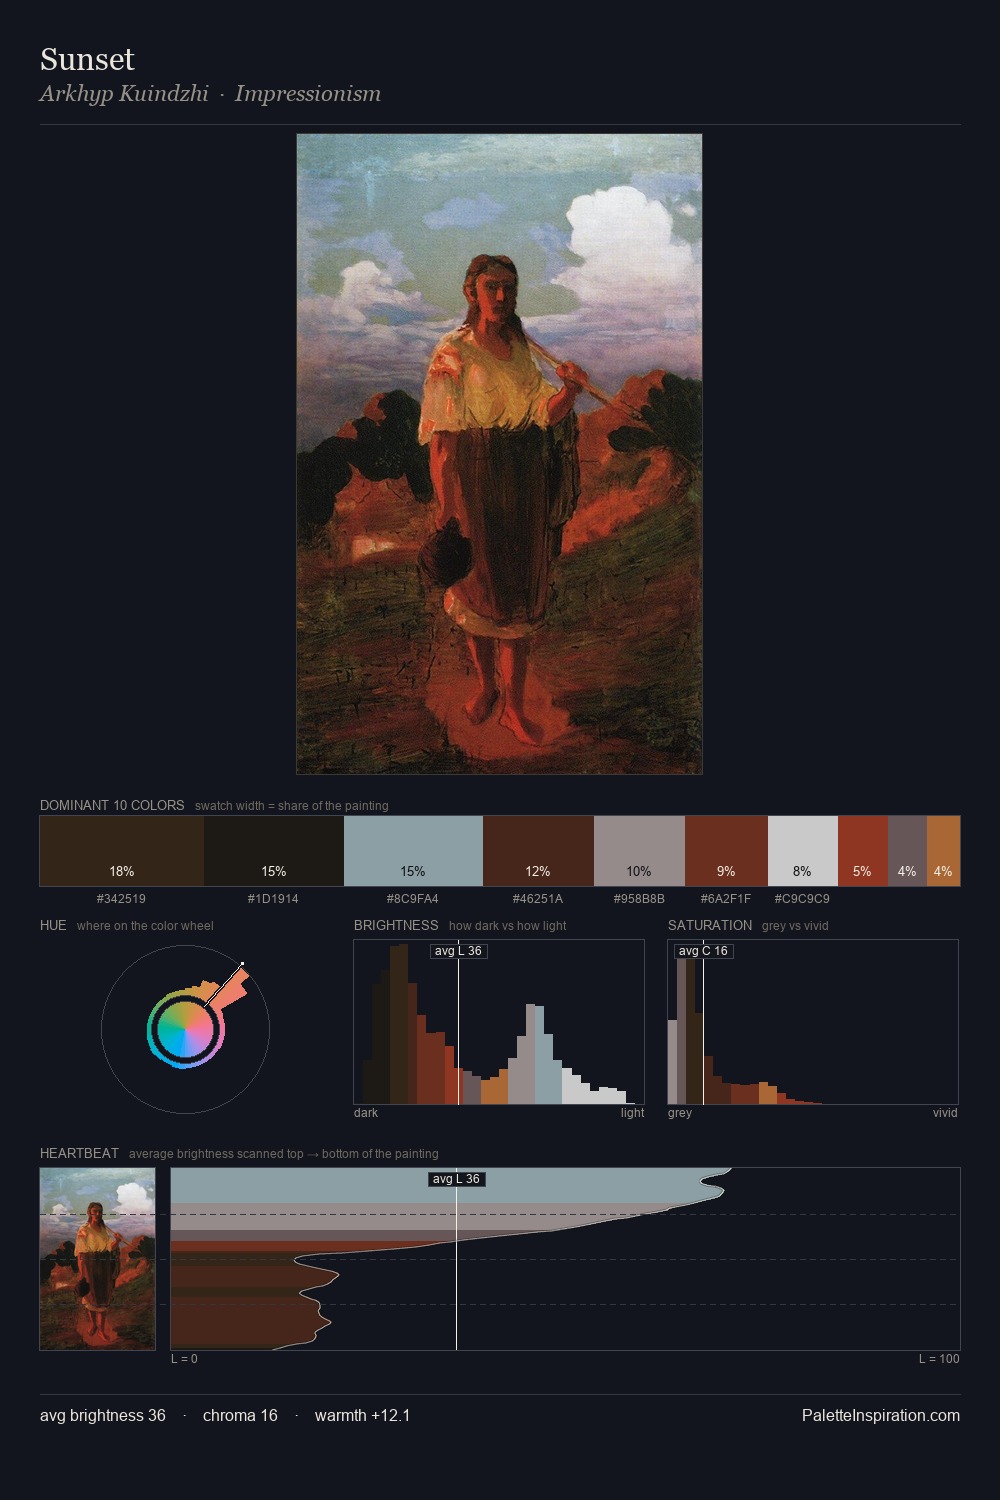Screen dimensions: 1000x1500
Task: Click the hex code #8C9FA4
Action: point(412,899)
